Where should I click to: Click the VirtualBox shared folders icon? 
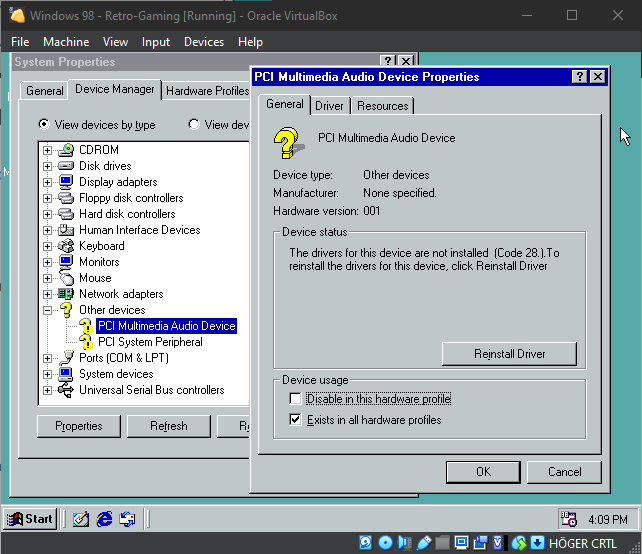click(442, 543)
